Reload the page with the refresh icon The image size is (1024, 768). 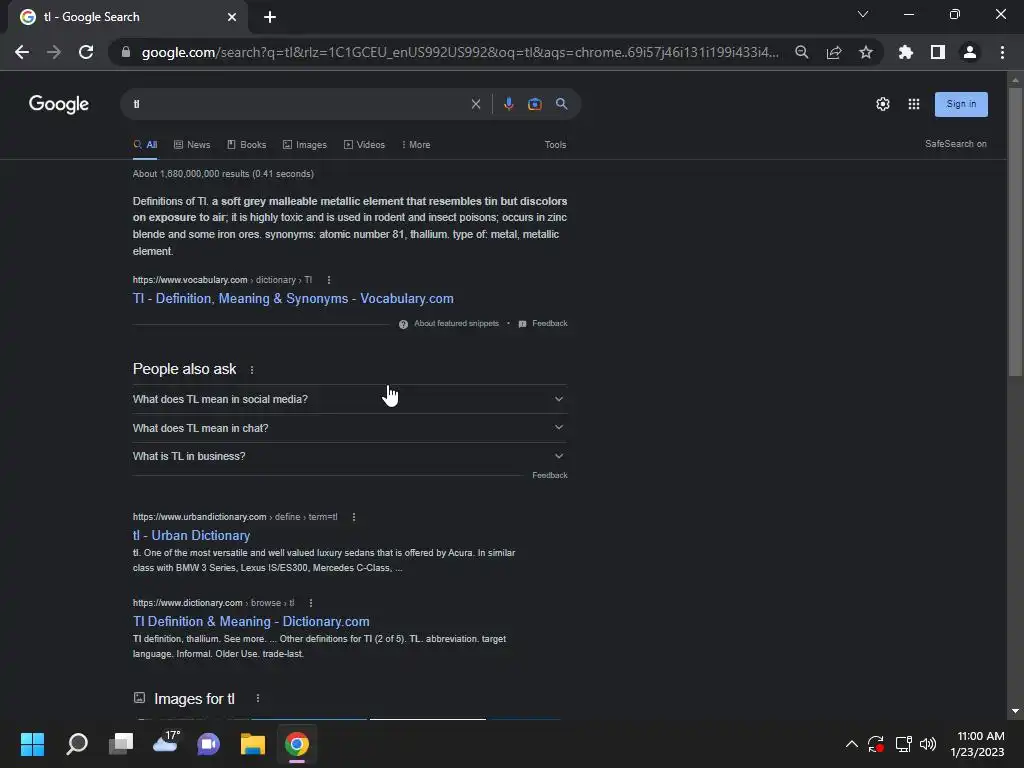[x=86, y=52]
